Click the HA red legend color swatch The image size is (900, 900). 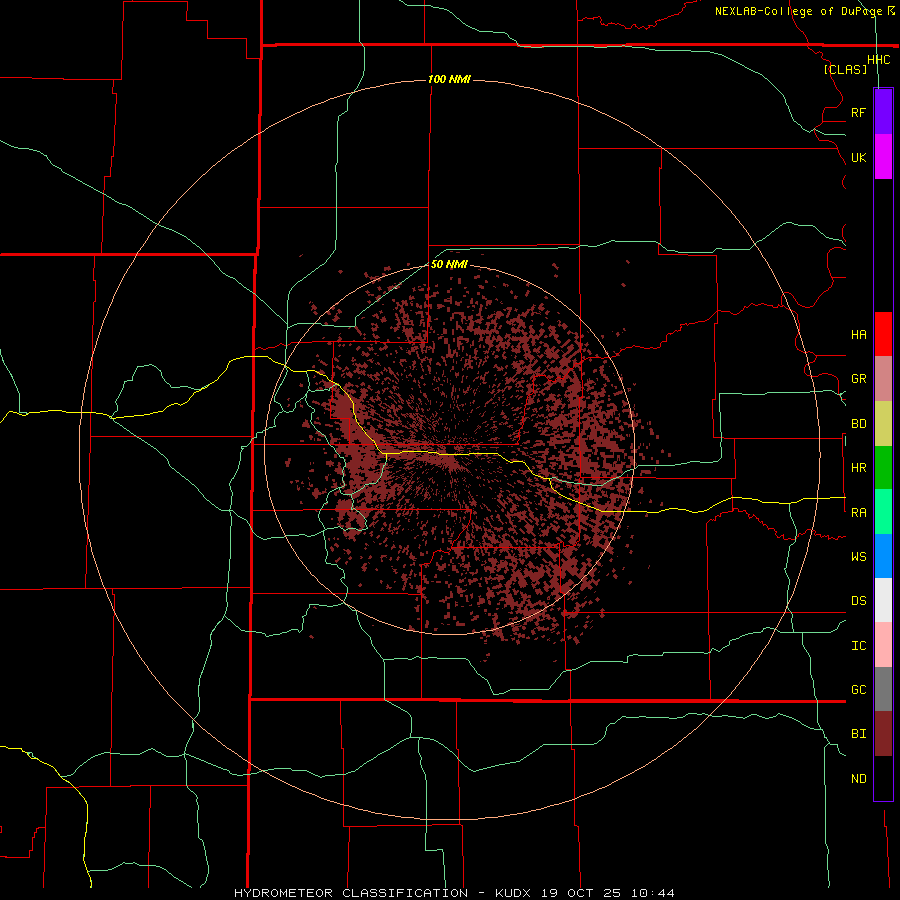[883, 334]
